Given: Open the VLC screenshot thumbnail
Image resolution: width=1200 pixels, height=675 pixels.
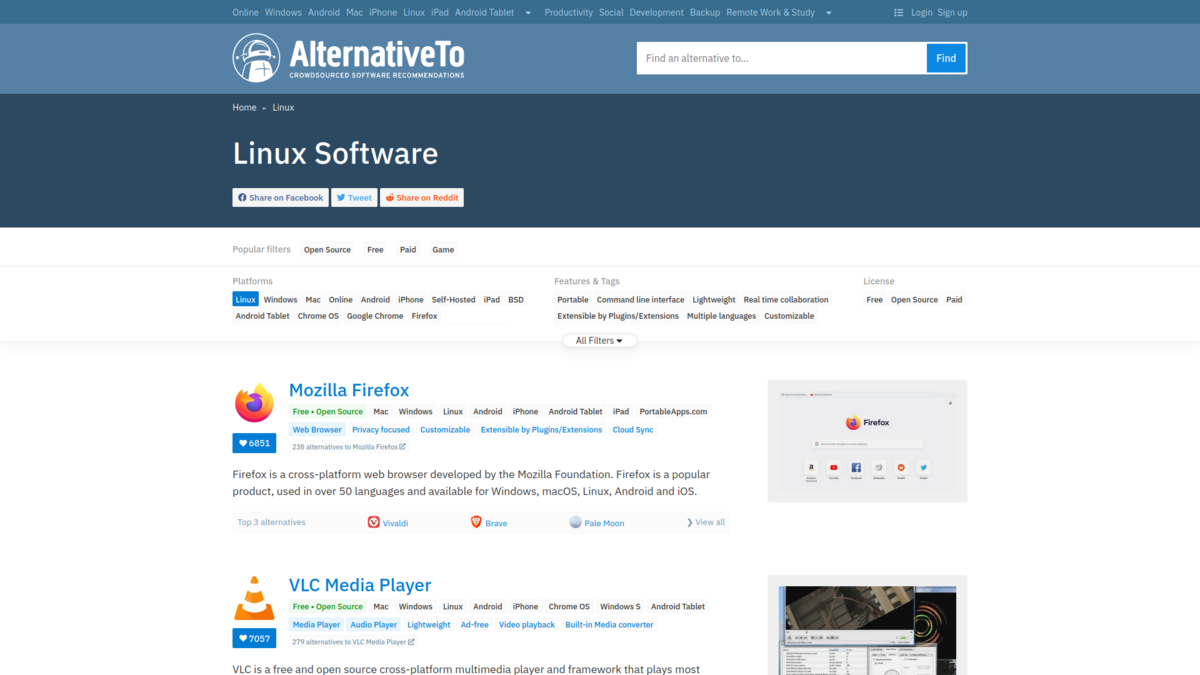Looking at the screenshot, I should [867, 625].
